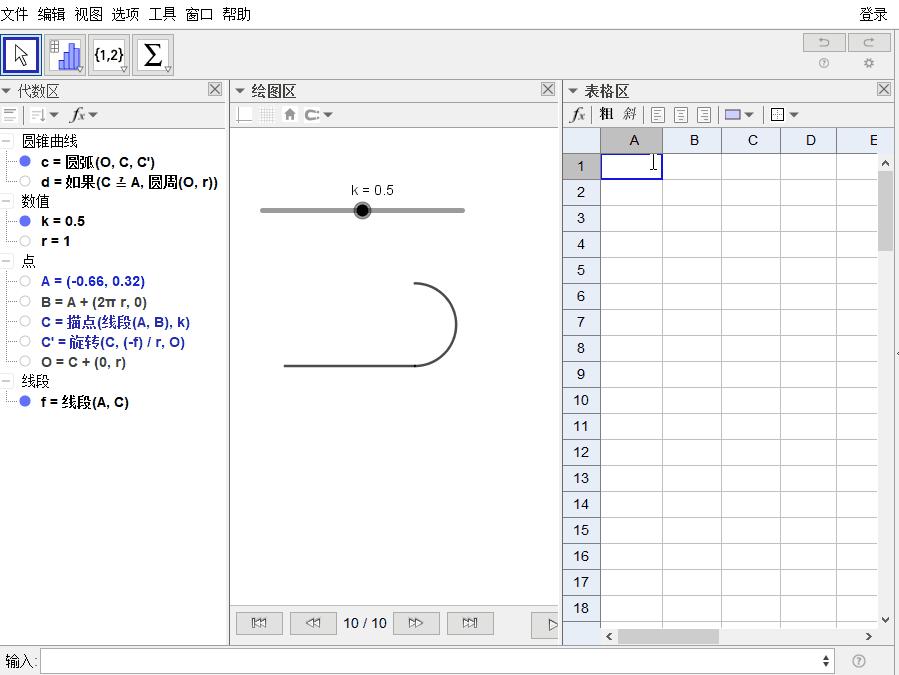This screenshot has width=899, height=675.
Task: Select the Move arrow tool
Action: [21, 55]
